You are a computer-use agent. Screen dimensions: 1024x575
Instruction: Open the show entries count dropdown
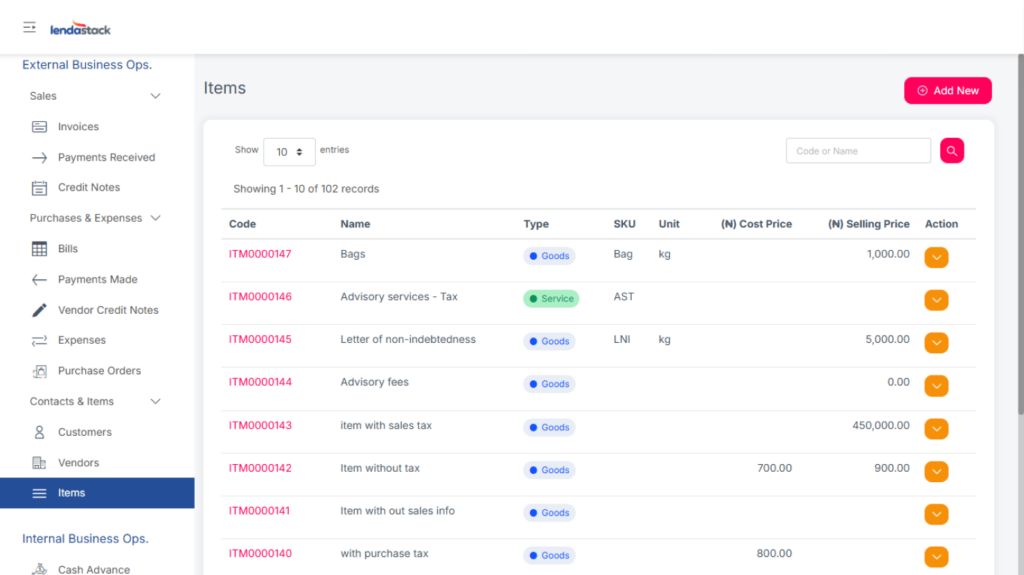[x=289, y=152]
